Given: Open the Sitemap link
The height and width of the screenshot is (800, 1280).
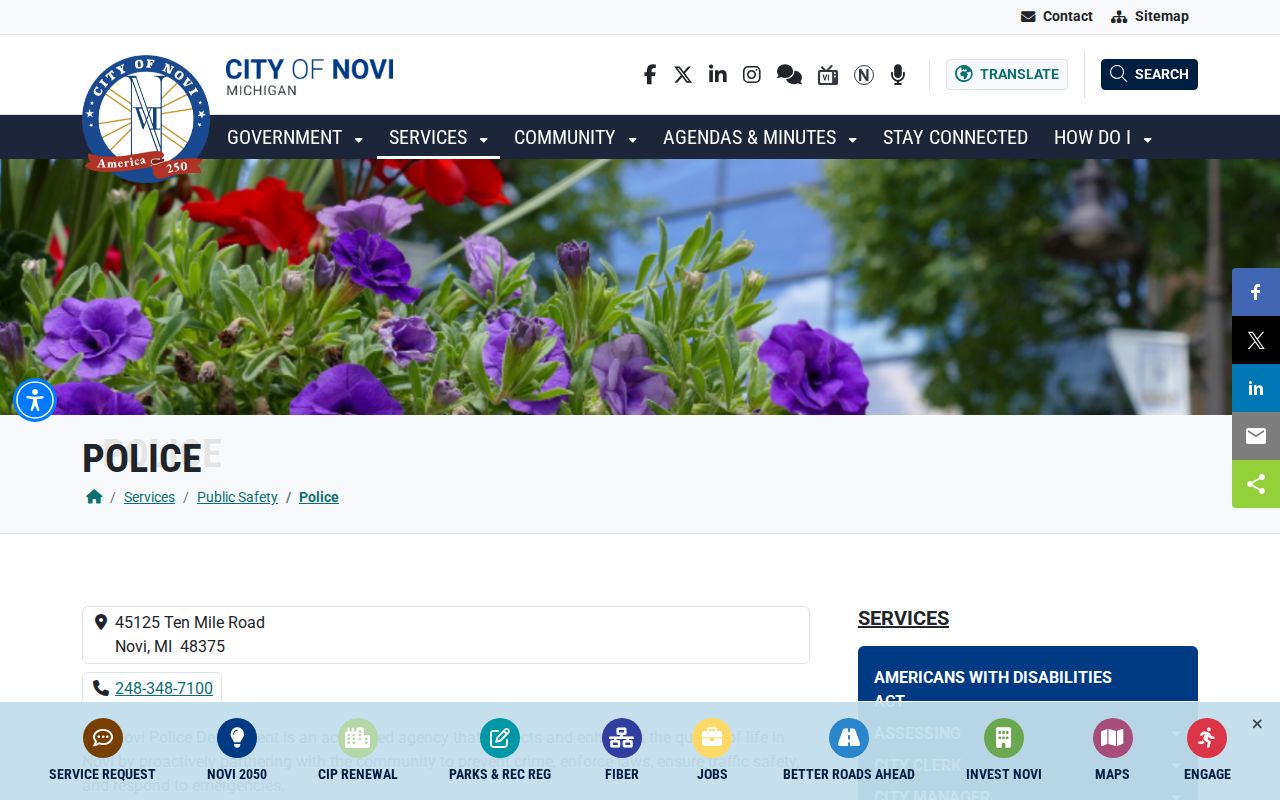Looking at the screenshot, I should 1150,16.
